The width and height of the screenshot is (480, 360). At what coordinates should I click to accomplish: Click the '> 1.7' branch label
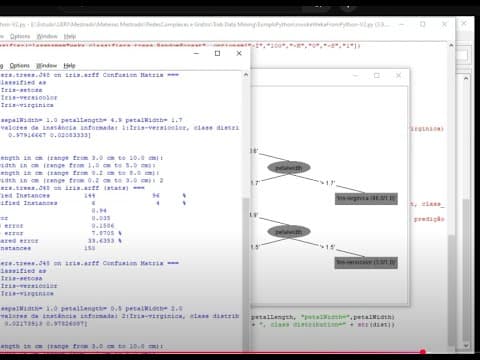tap(328, 183)
